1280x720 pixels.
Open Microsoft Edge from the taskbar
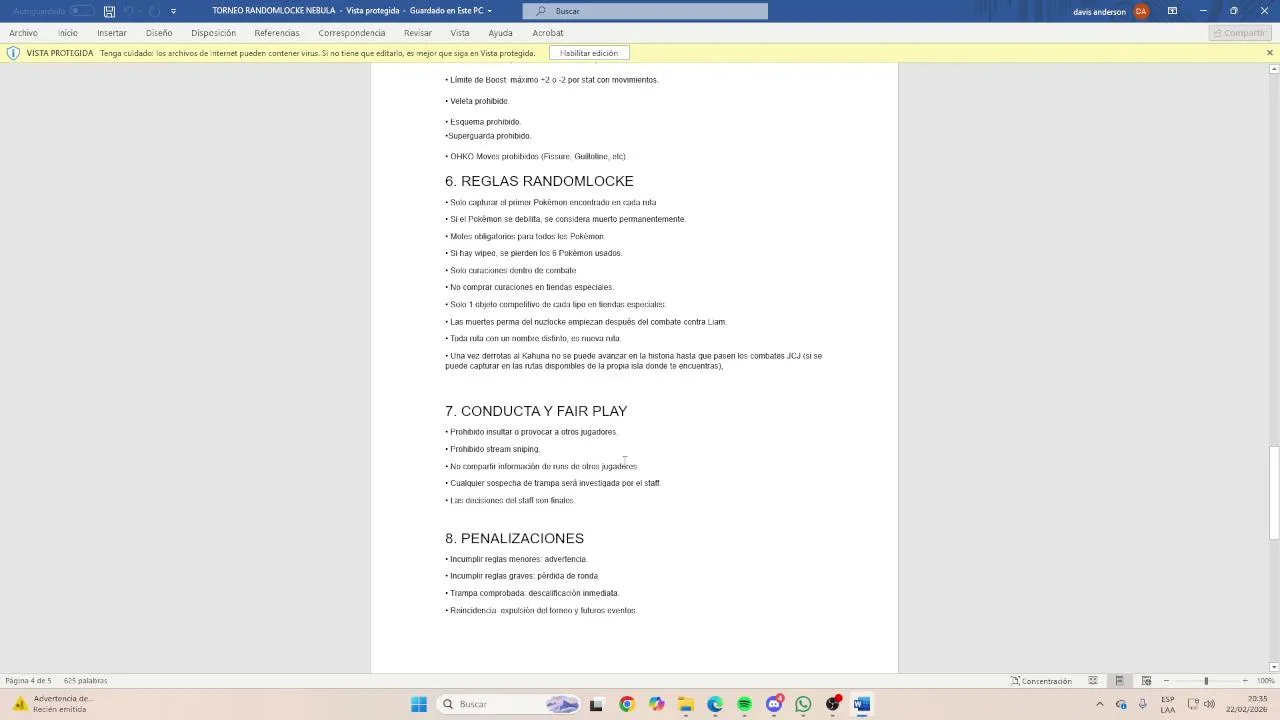[715, 704]
